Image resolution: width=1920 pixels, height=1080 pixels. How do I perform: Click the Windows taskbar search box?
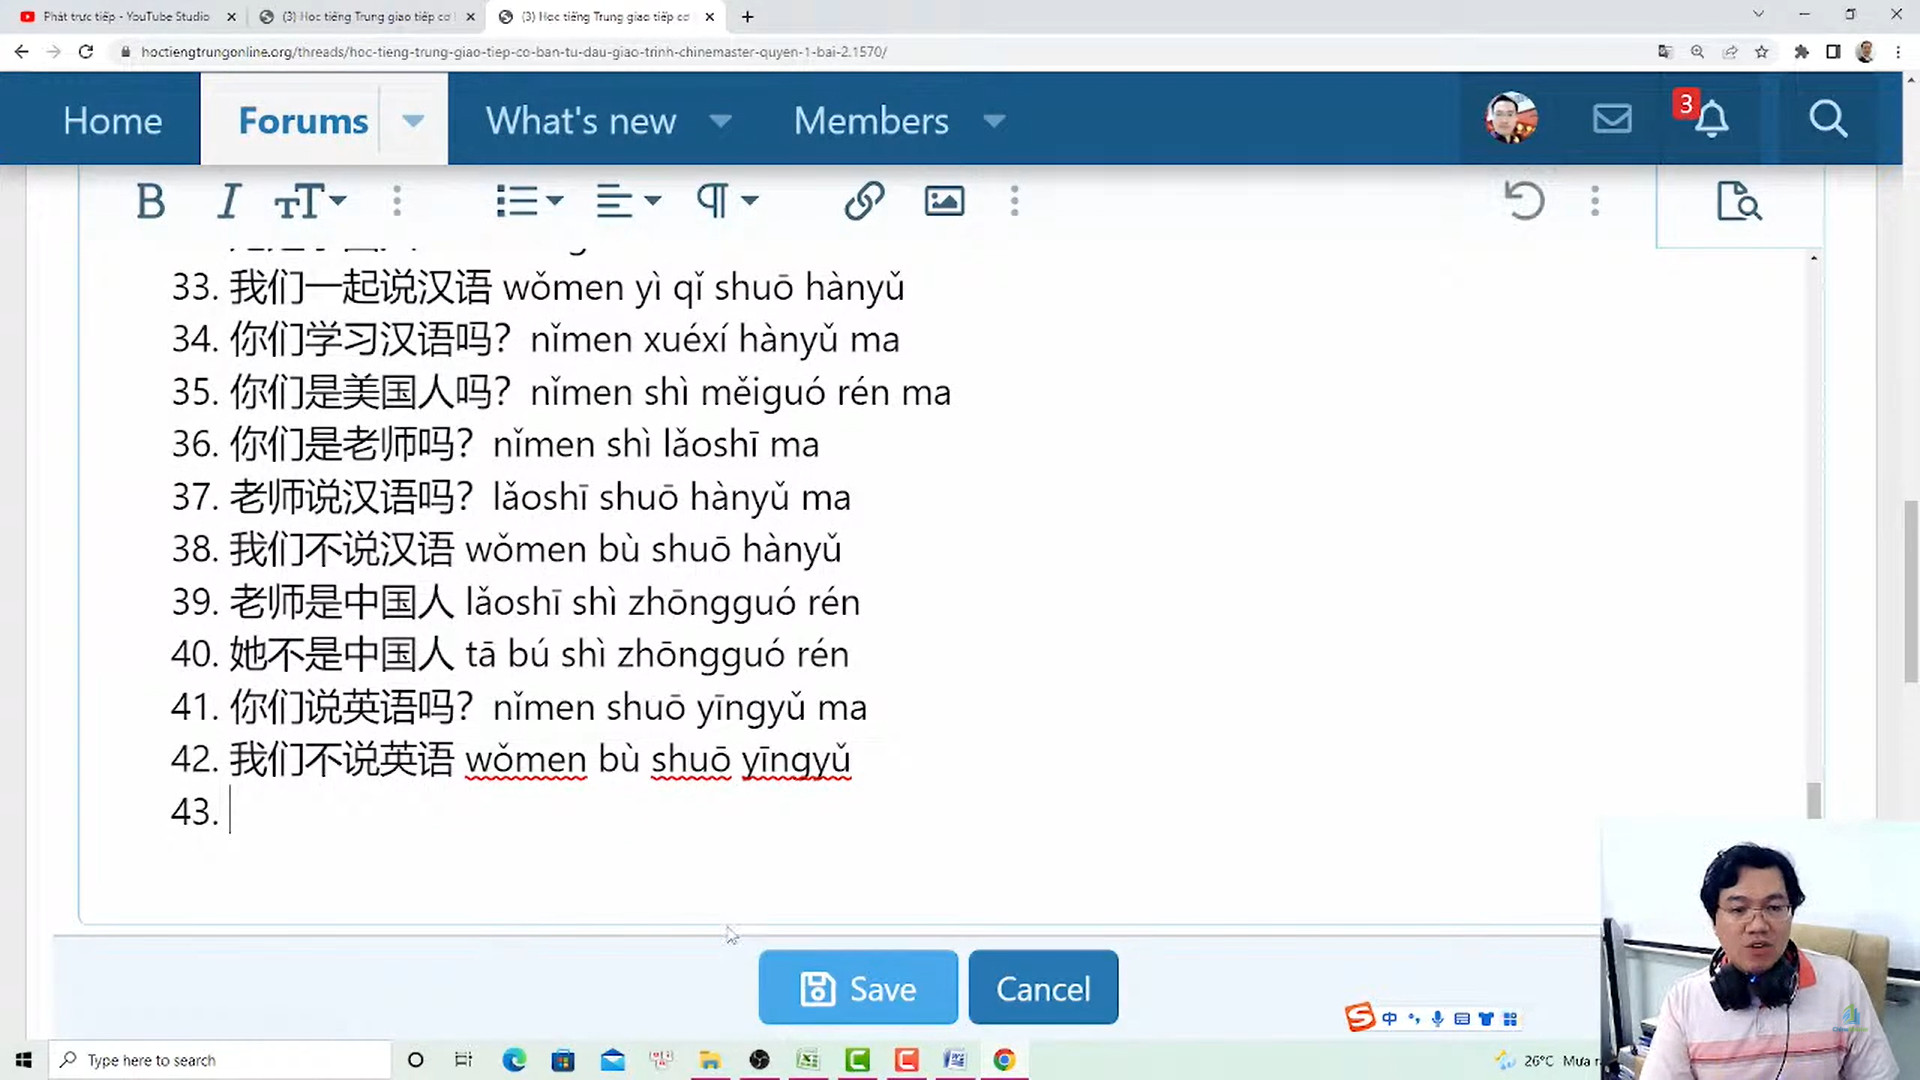(220, 1060)
